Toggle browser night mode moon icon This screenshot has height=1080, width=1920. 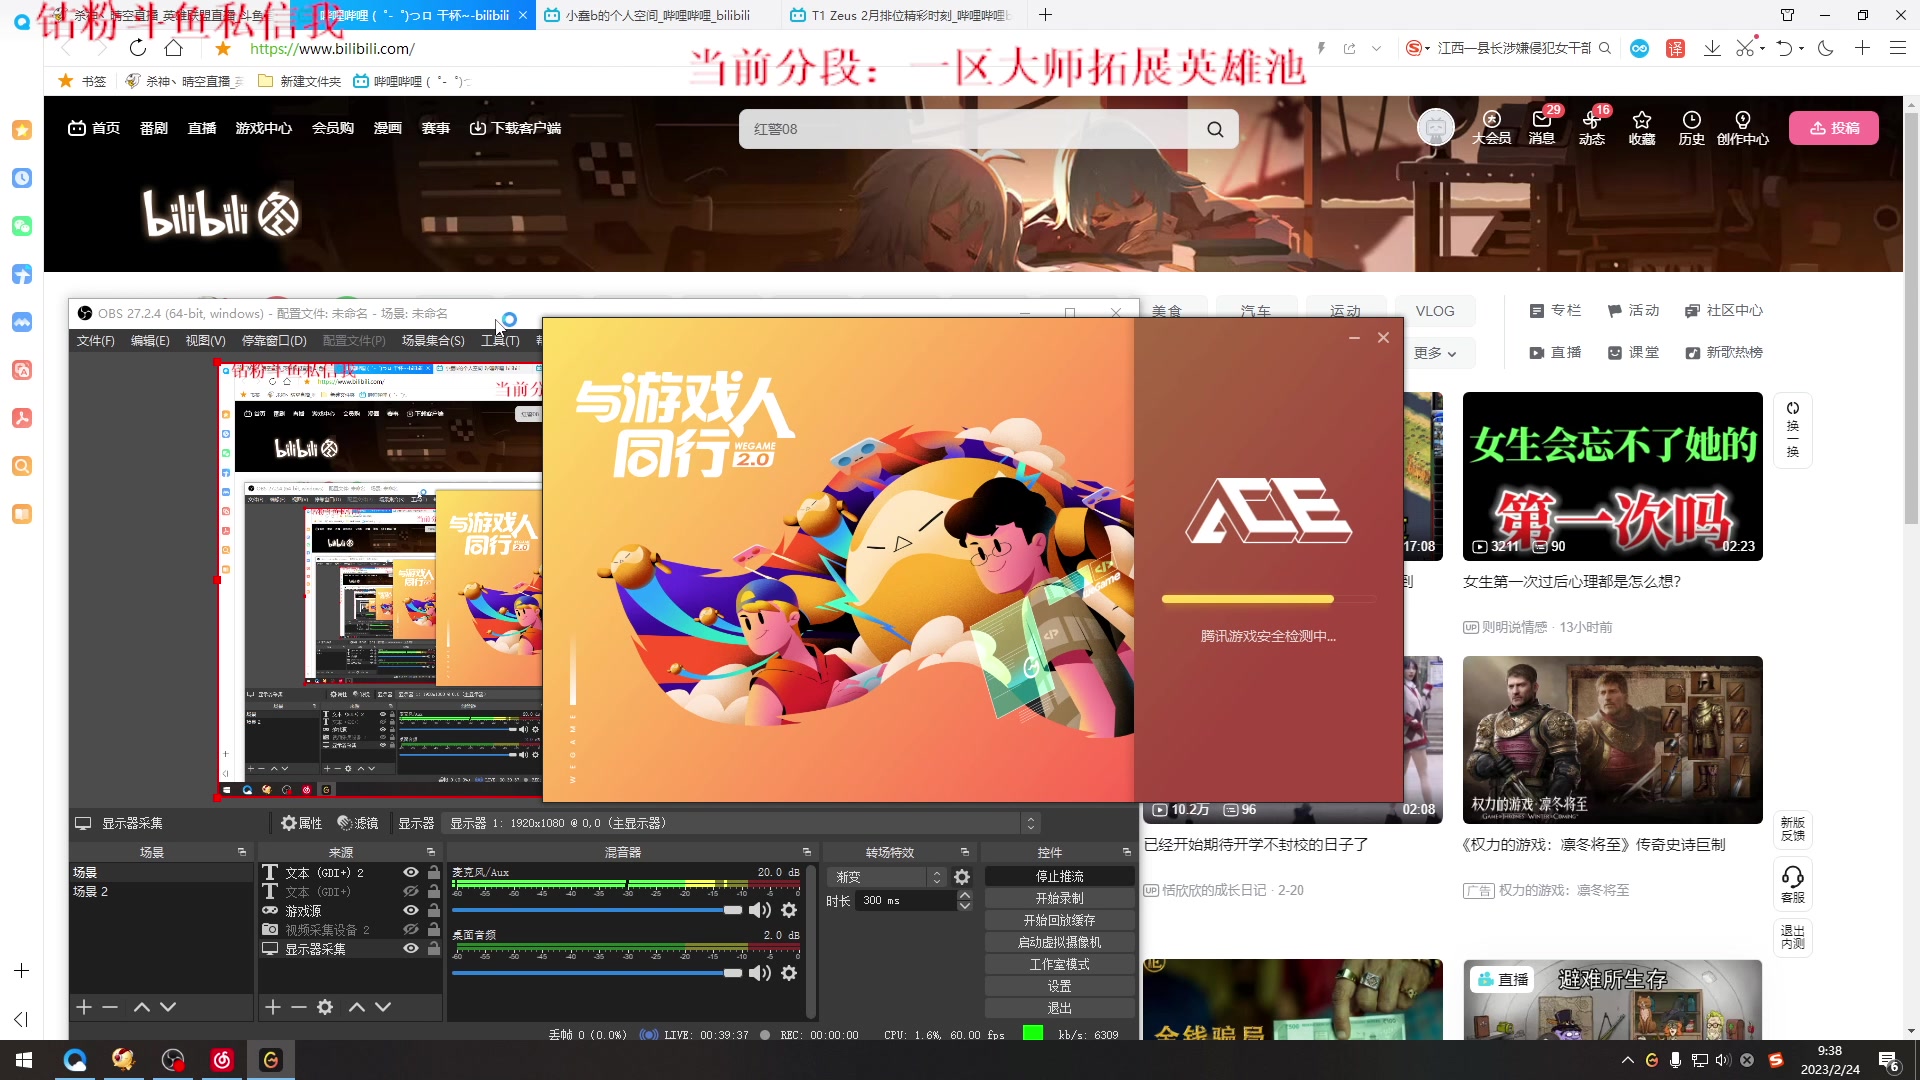1826,48
